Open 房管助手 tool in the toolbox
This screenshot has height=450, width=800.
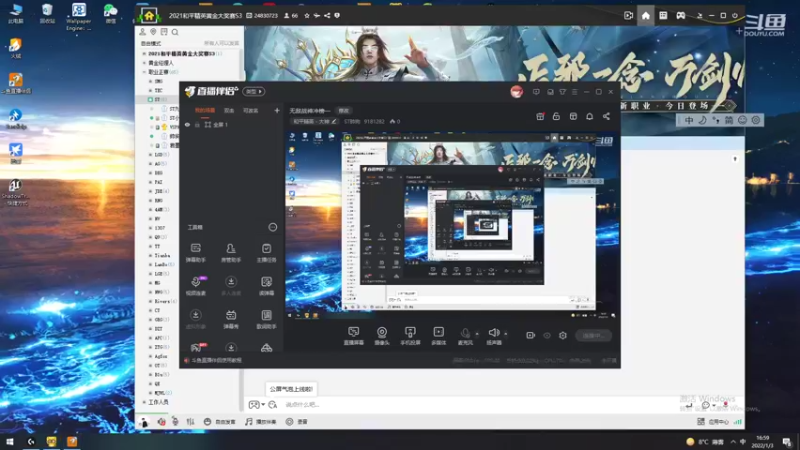pos(231,253)
